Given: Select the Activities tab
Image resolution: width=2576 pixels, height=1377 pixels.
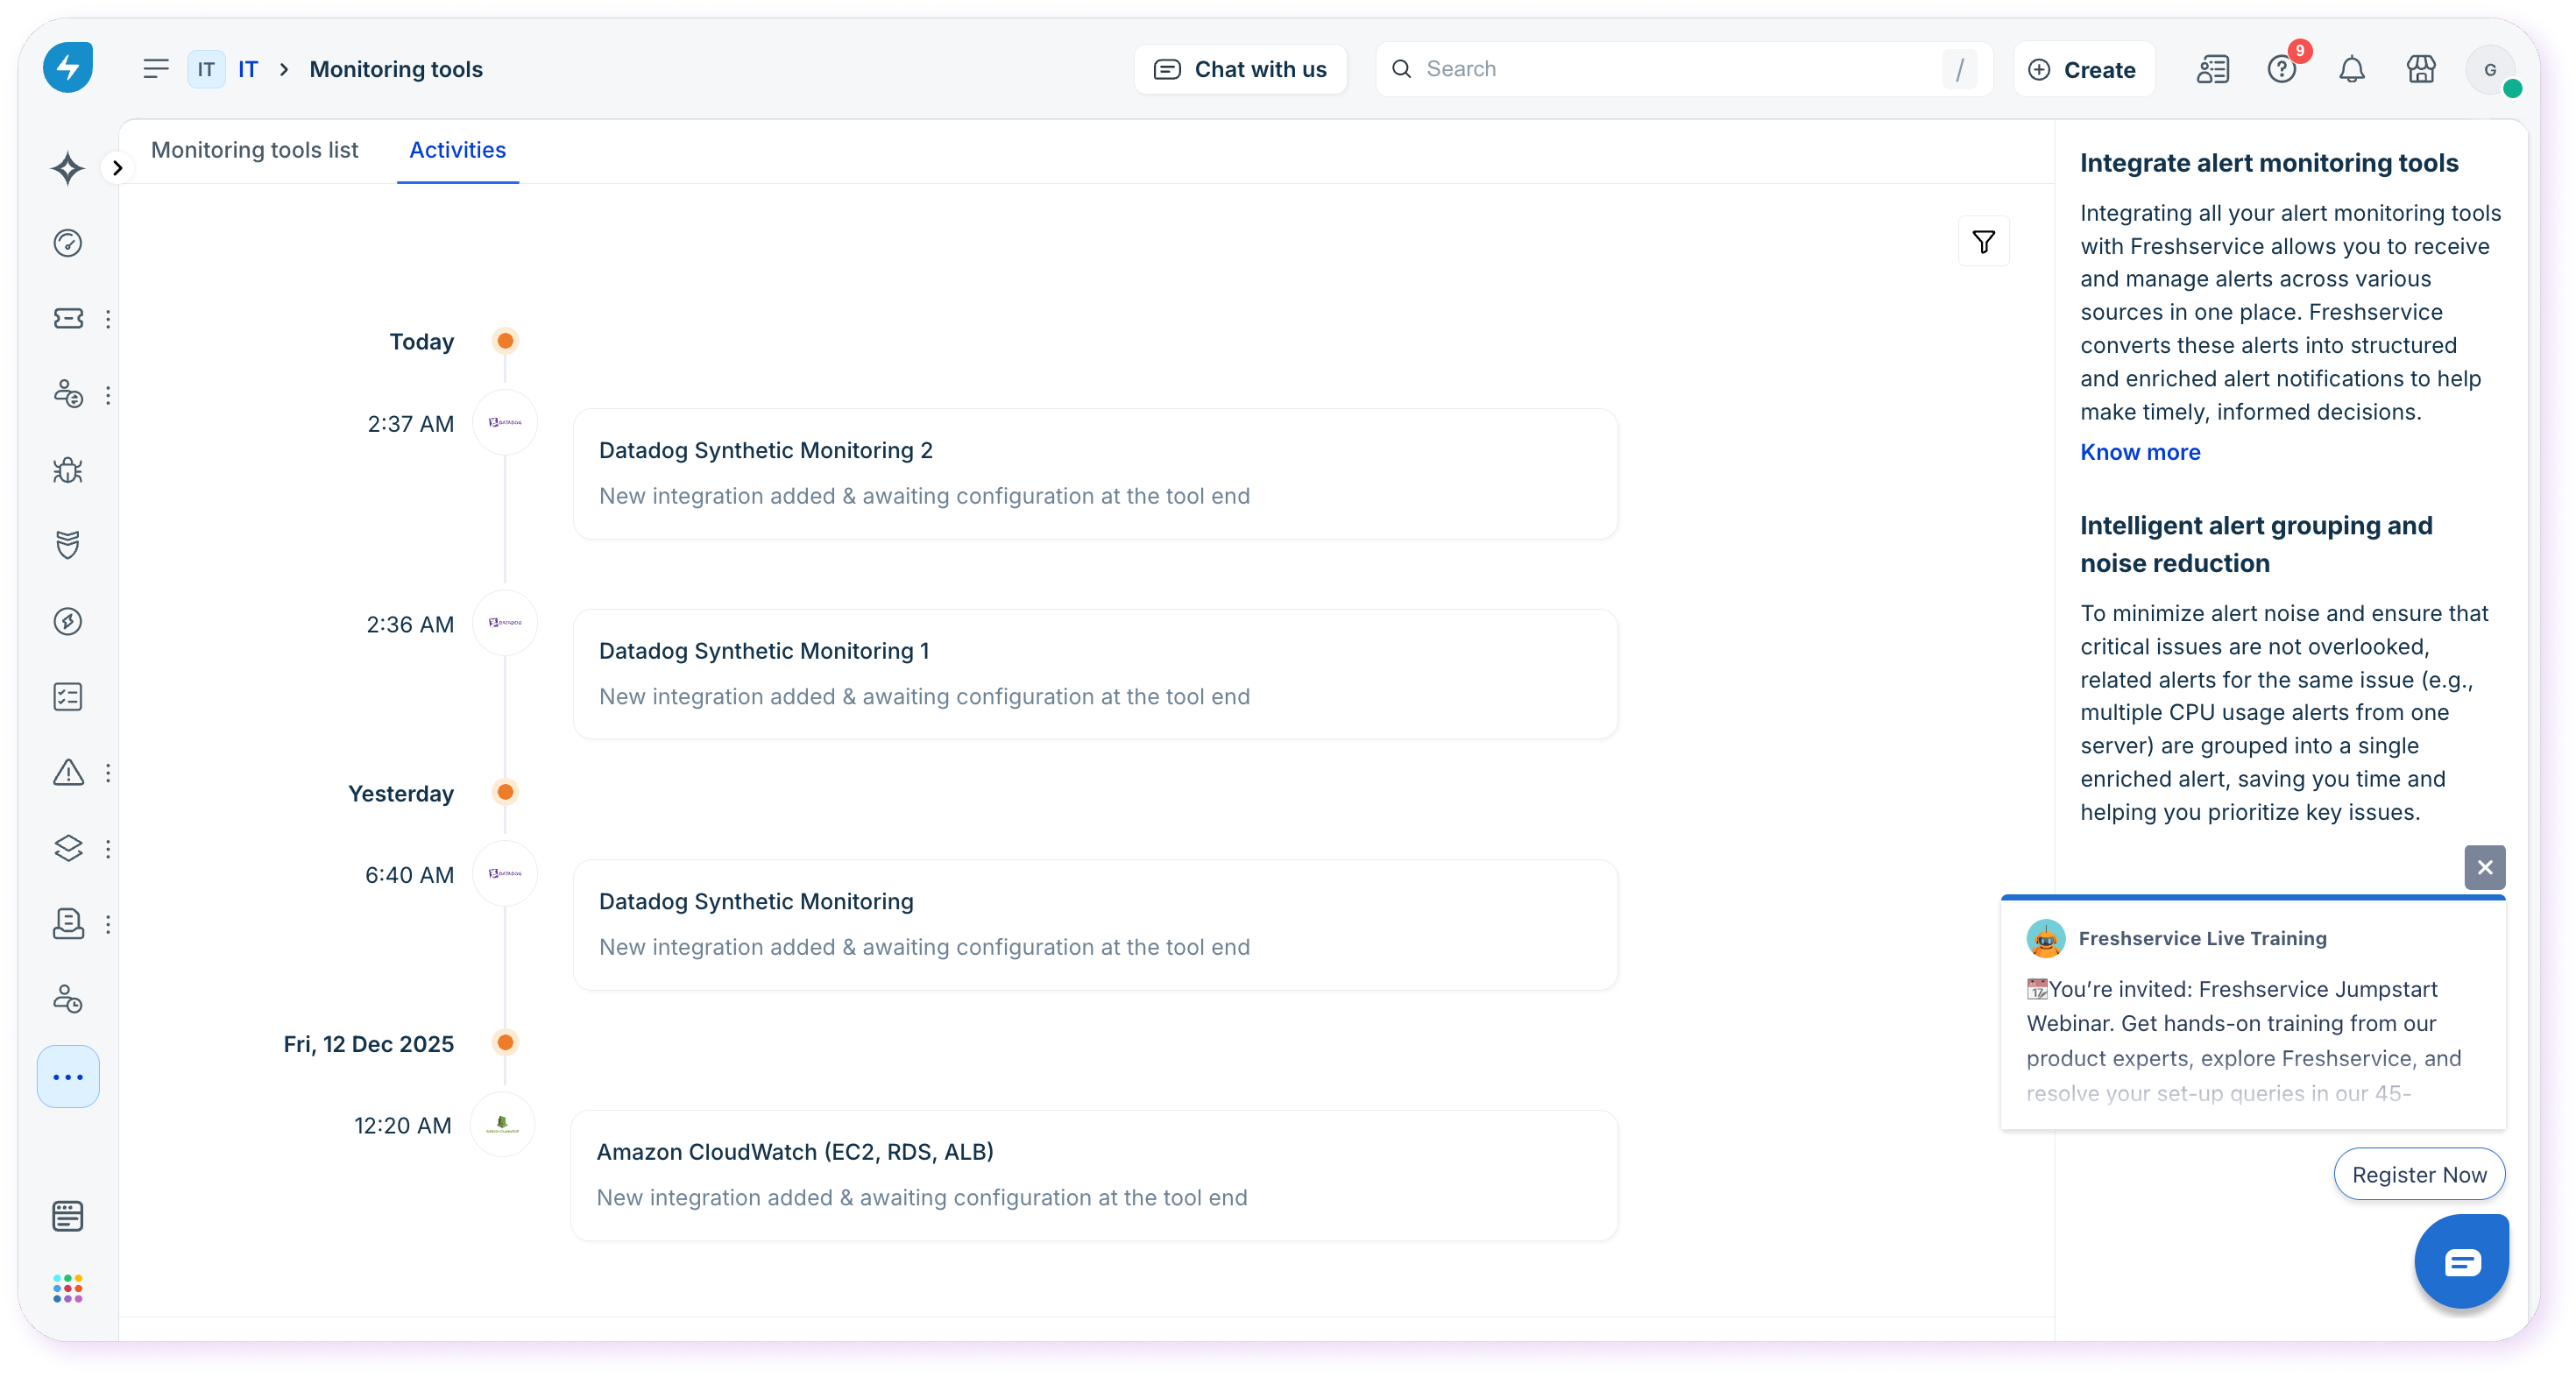Looking at the screenshot, I should point(457,150).
